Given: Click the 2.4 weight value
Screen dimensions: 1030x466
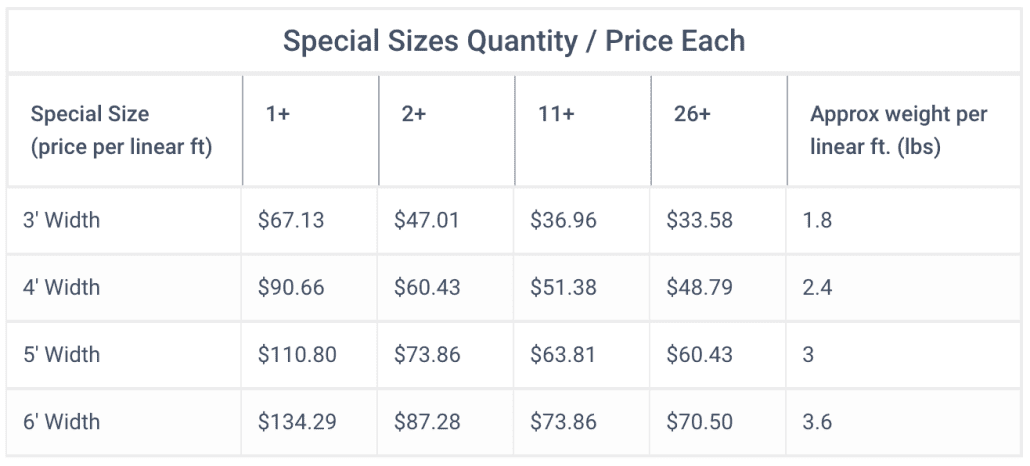Looking at the screenshot, I should click(817, 287).
